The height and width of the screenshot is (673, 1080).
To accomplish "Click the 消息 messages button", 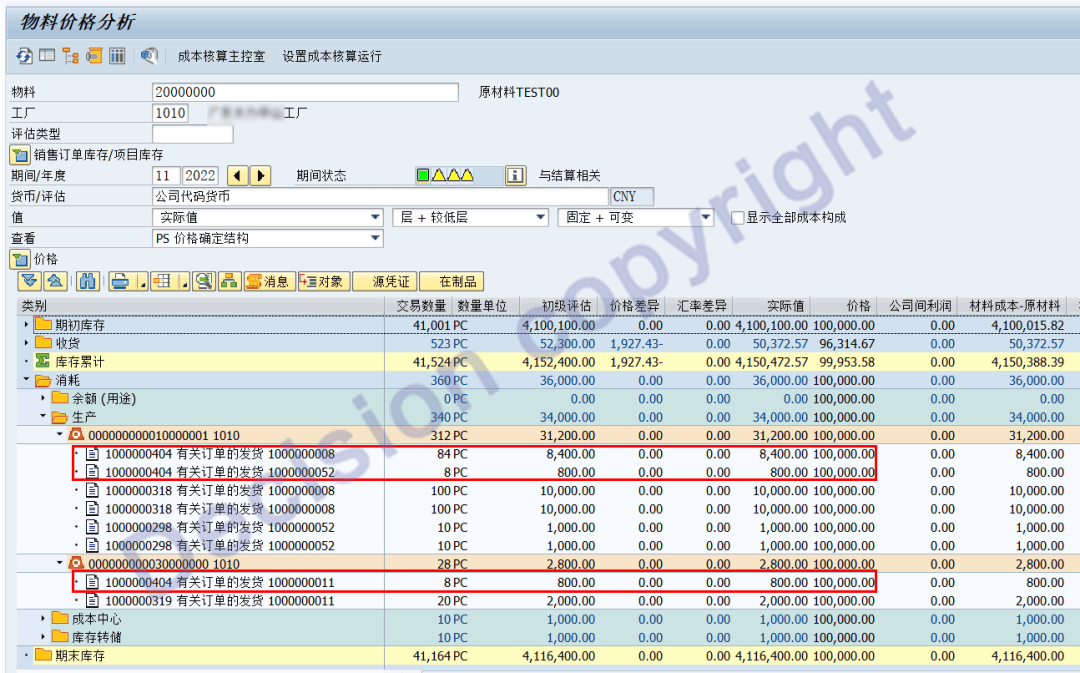I will point(269,281).
